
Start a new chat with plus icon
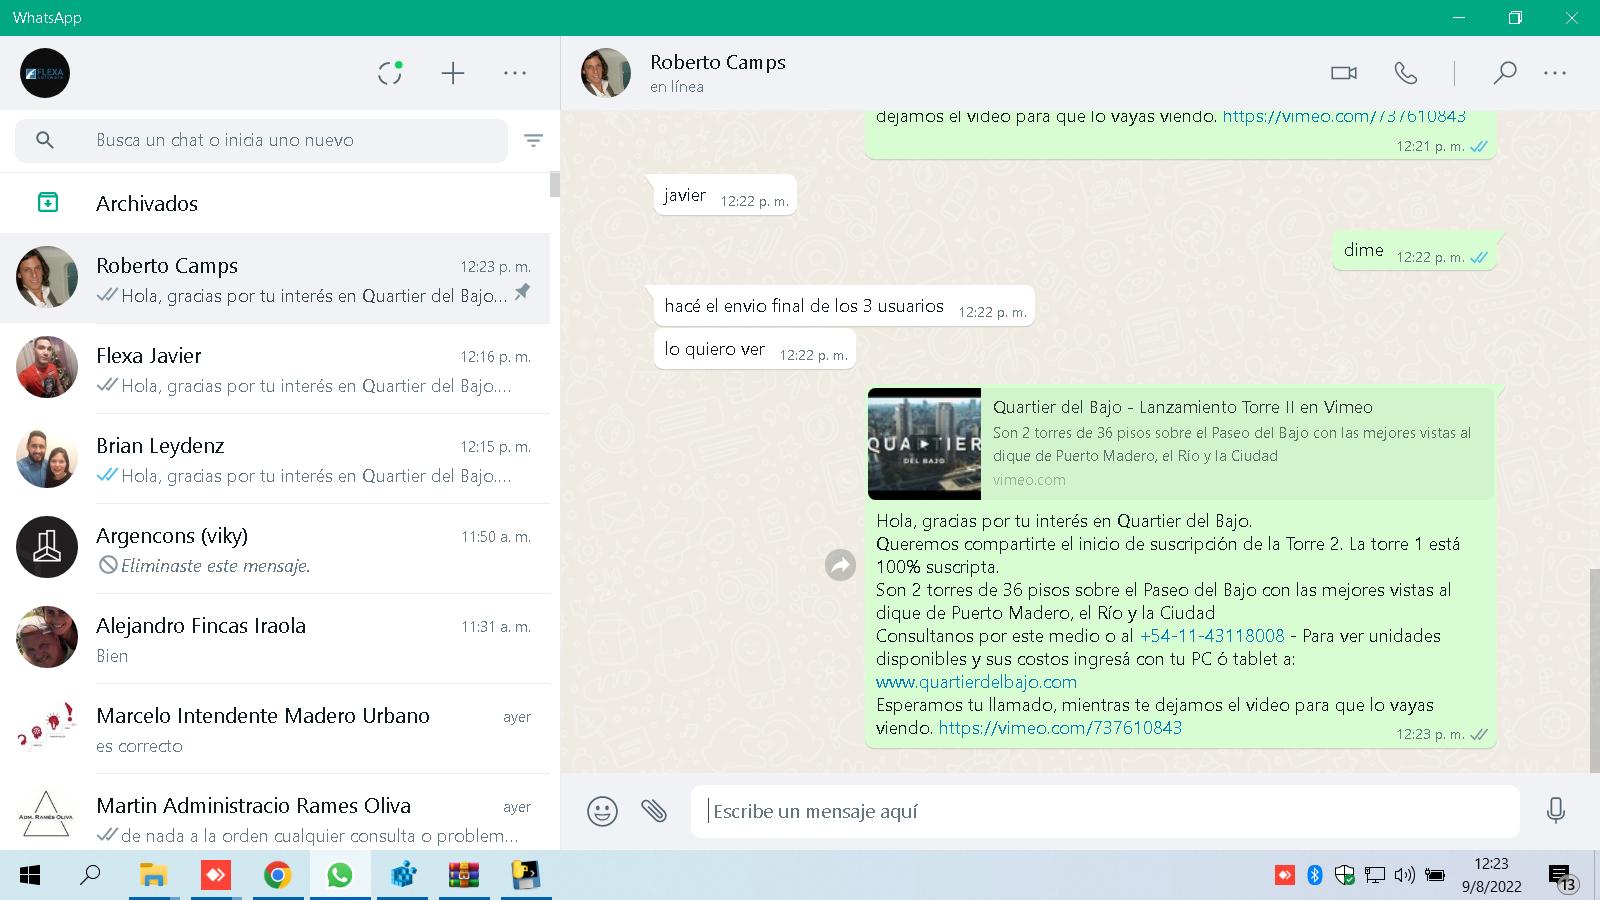(453, 73)
